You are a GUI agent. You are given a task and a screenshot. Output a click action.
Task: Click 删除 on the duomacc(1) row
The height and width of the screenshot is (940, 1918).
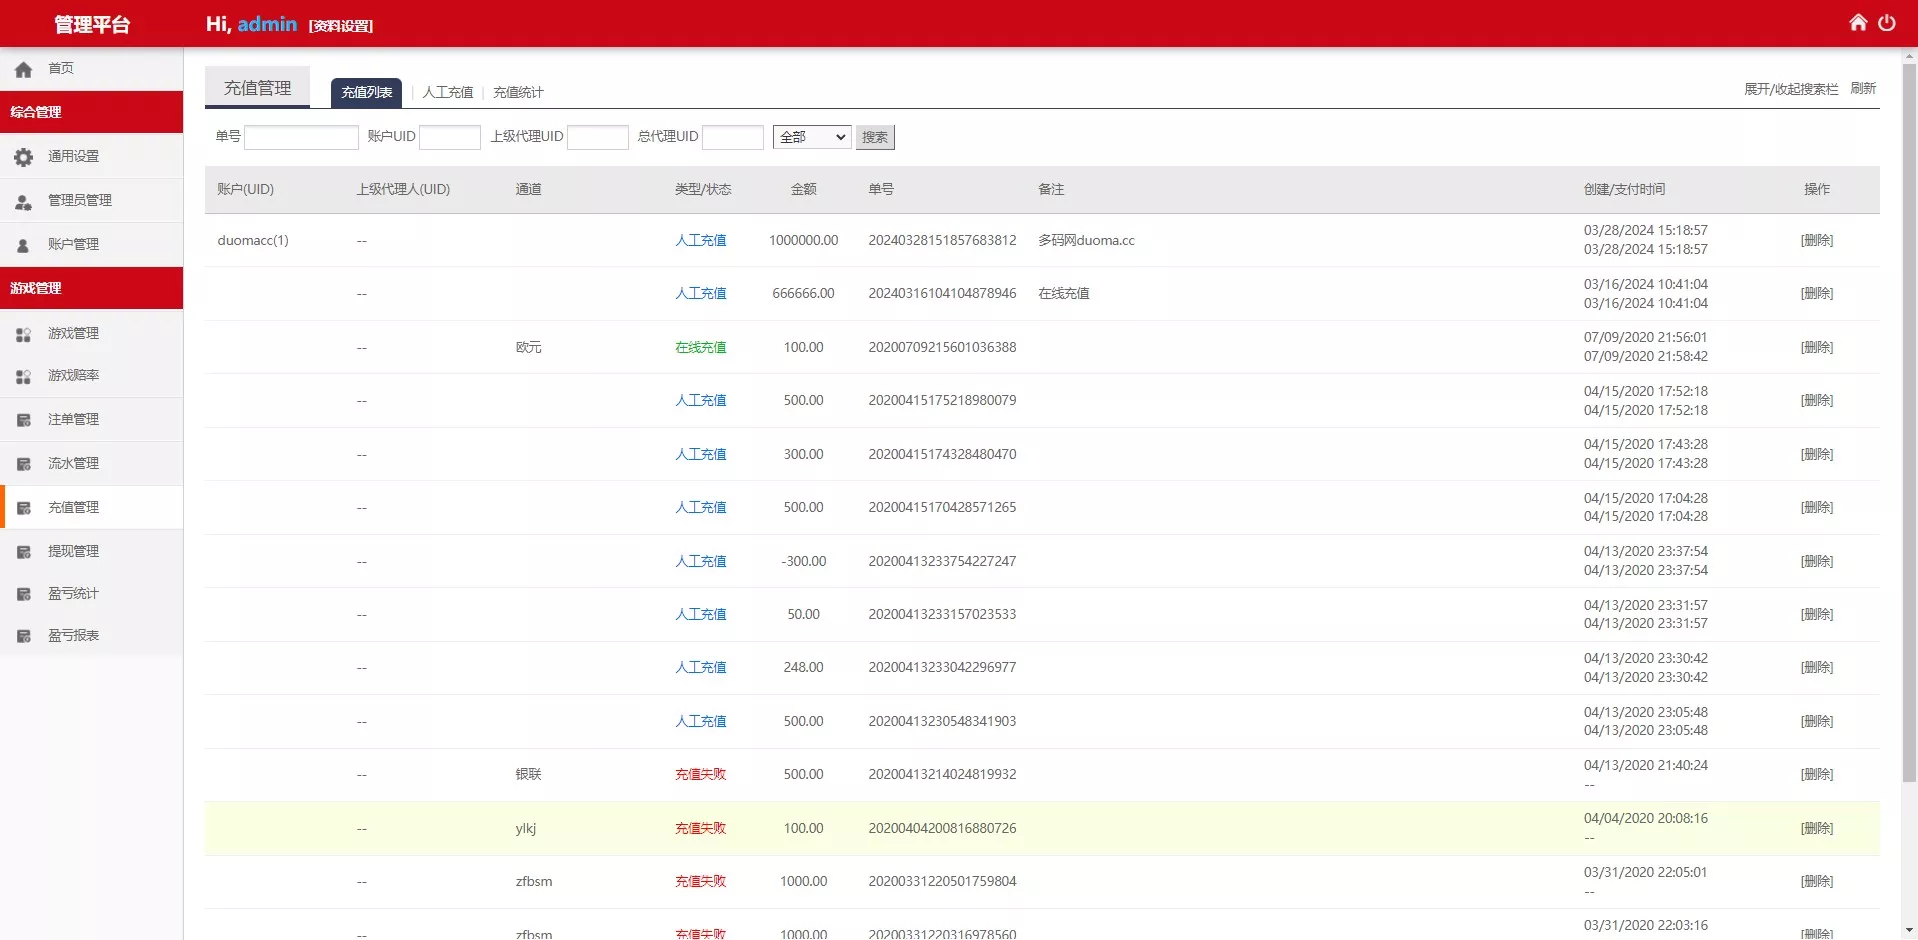tap(1817, 240)
